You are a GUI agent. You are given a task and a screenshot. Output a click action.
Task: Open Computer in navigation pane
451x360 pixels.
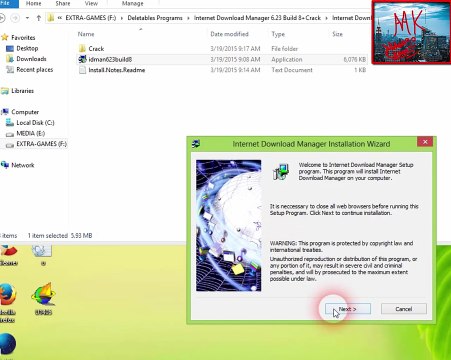point(25,112)
